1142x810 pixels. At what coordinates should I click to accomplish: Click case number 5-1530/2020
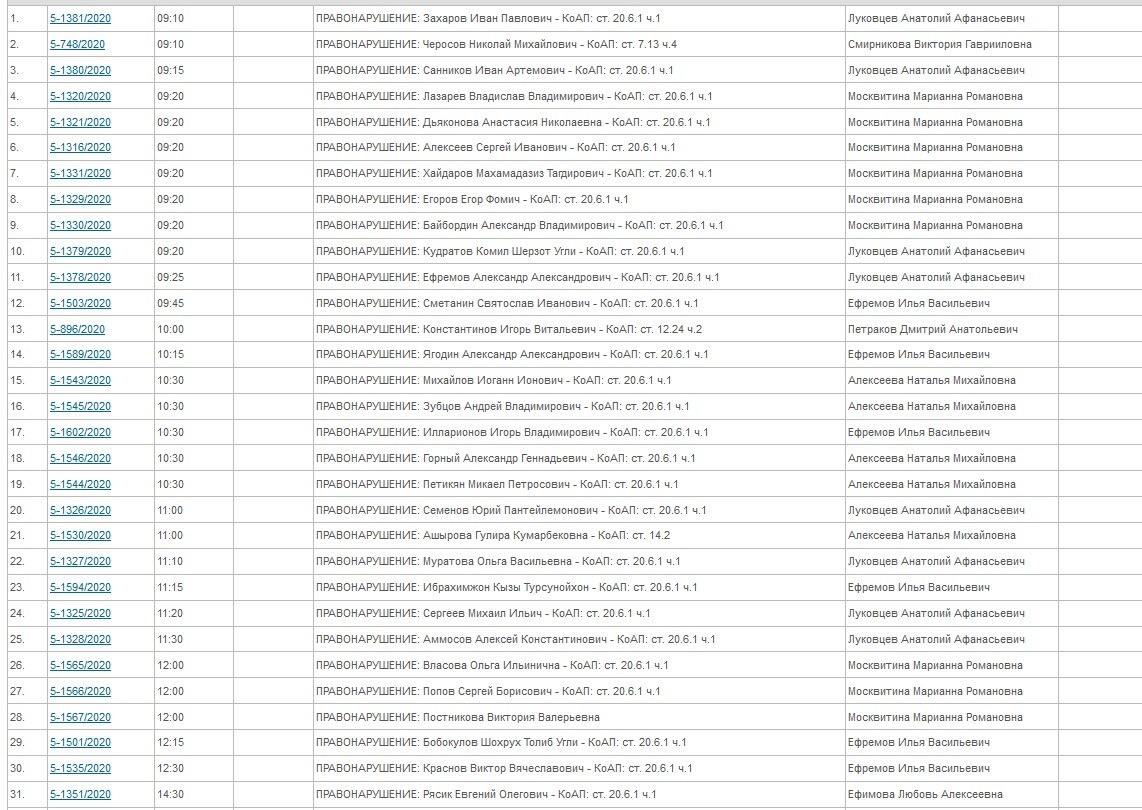[x=80, y=536]
